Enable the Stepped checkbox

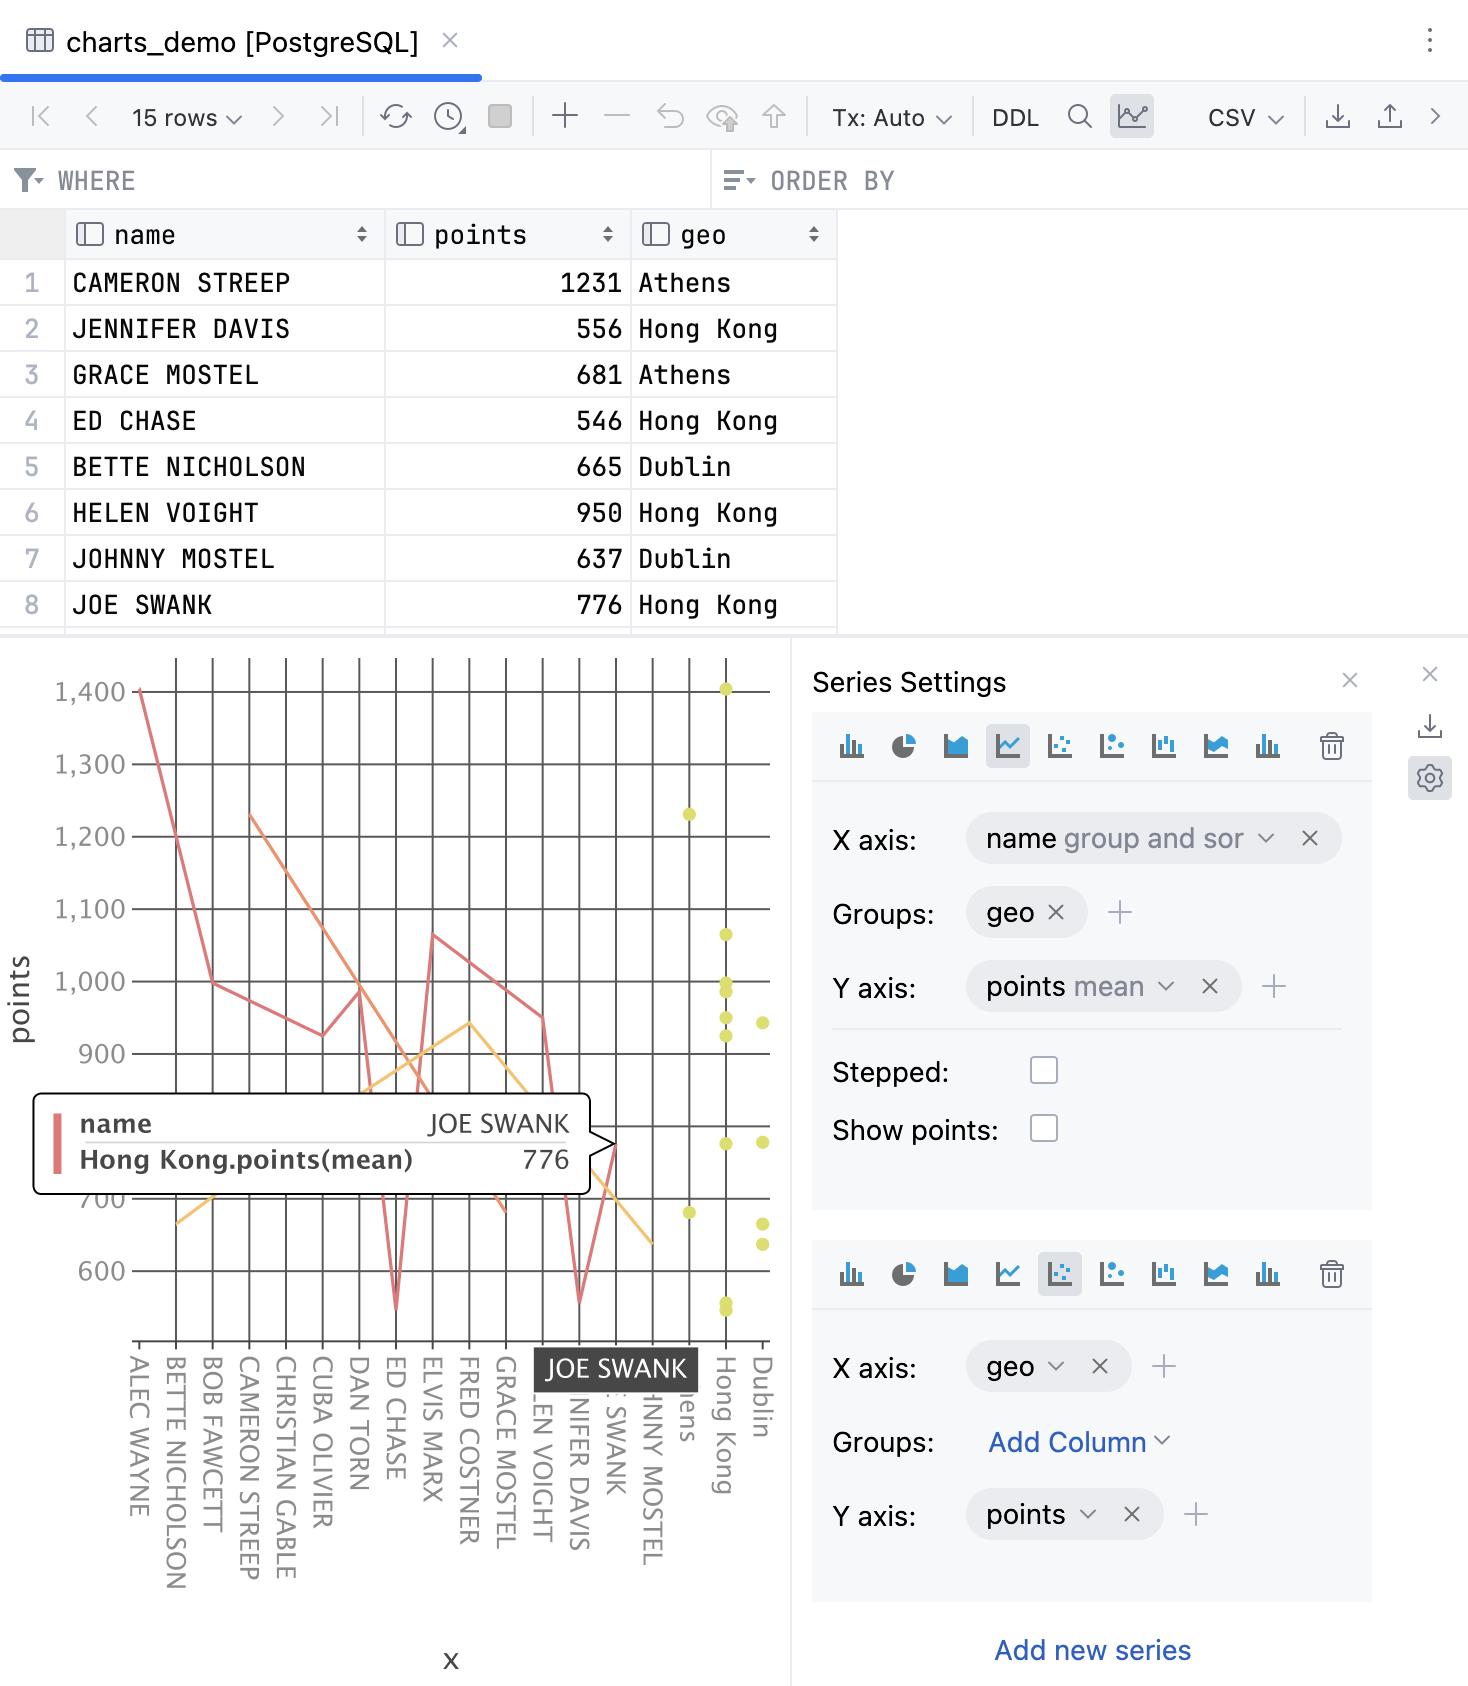click(1043, 1070)
